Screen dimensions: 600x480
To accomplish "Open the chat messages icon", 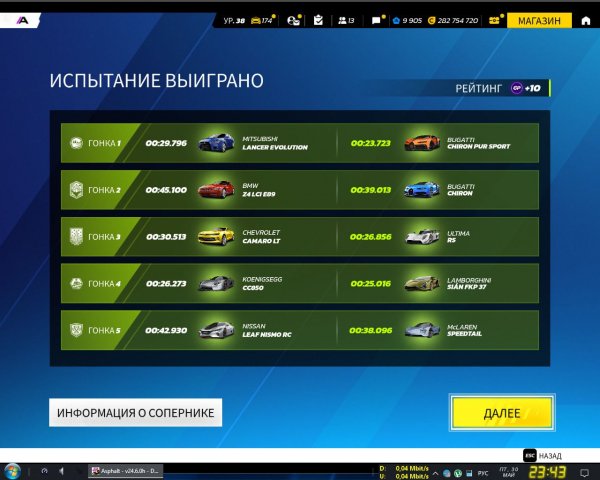I will pos(377,20).
